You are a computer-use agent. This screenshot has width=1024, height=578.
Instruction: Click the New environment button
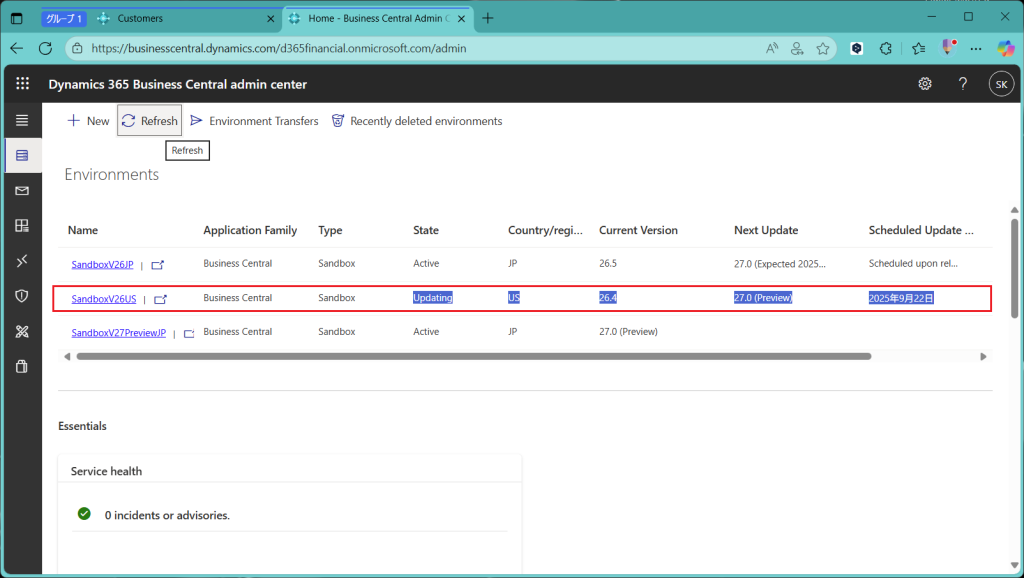pos(88,121)
